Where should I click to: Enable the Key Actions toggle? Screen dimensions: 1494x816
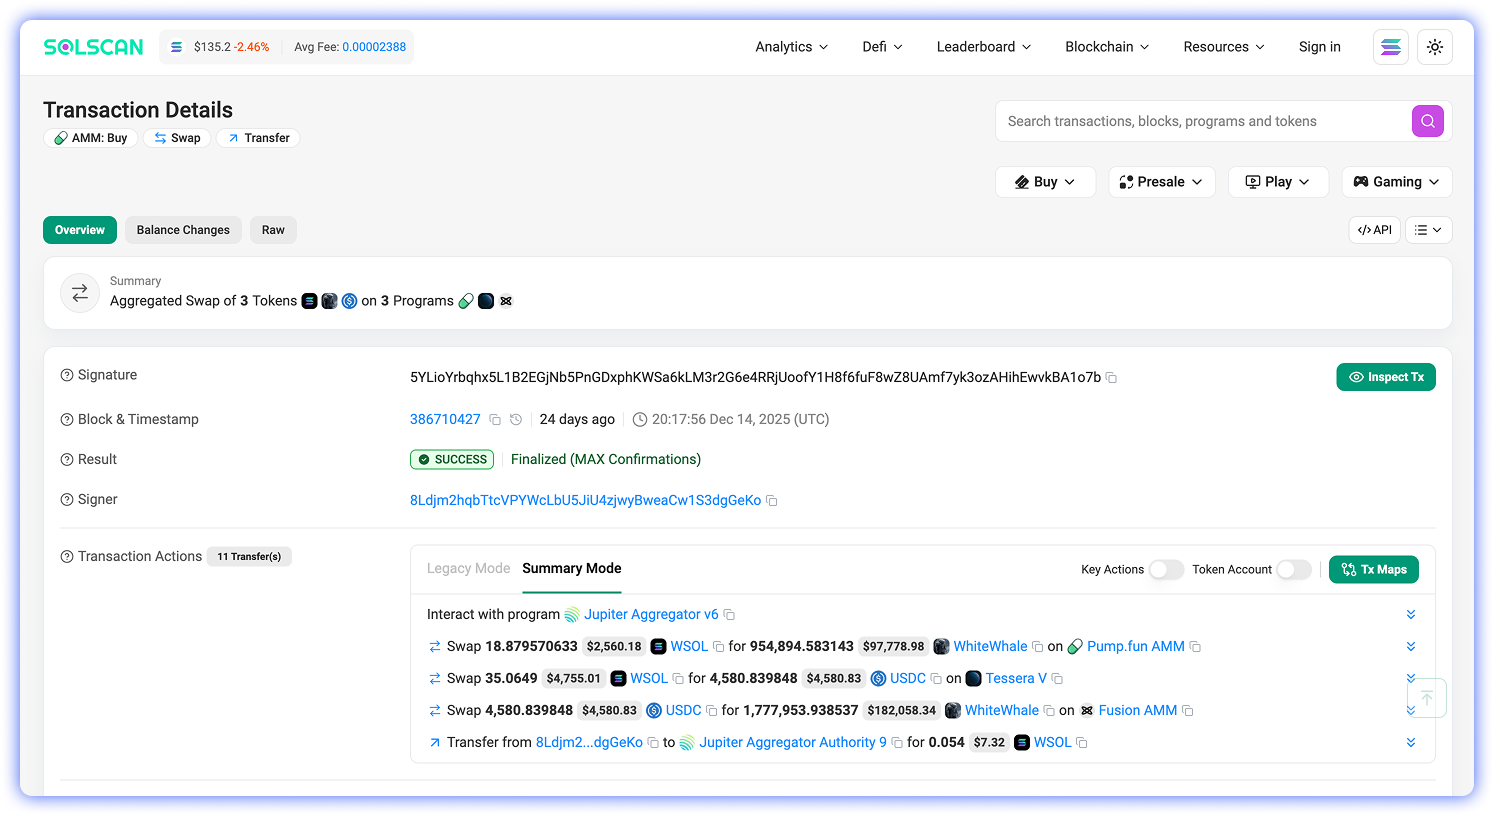(1165, 569)
